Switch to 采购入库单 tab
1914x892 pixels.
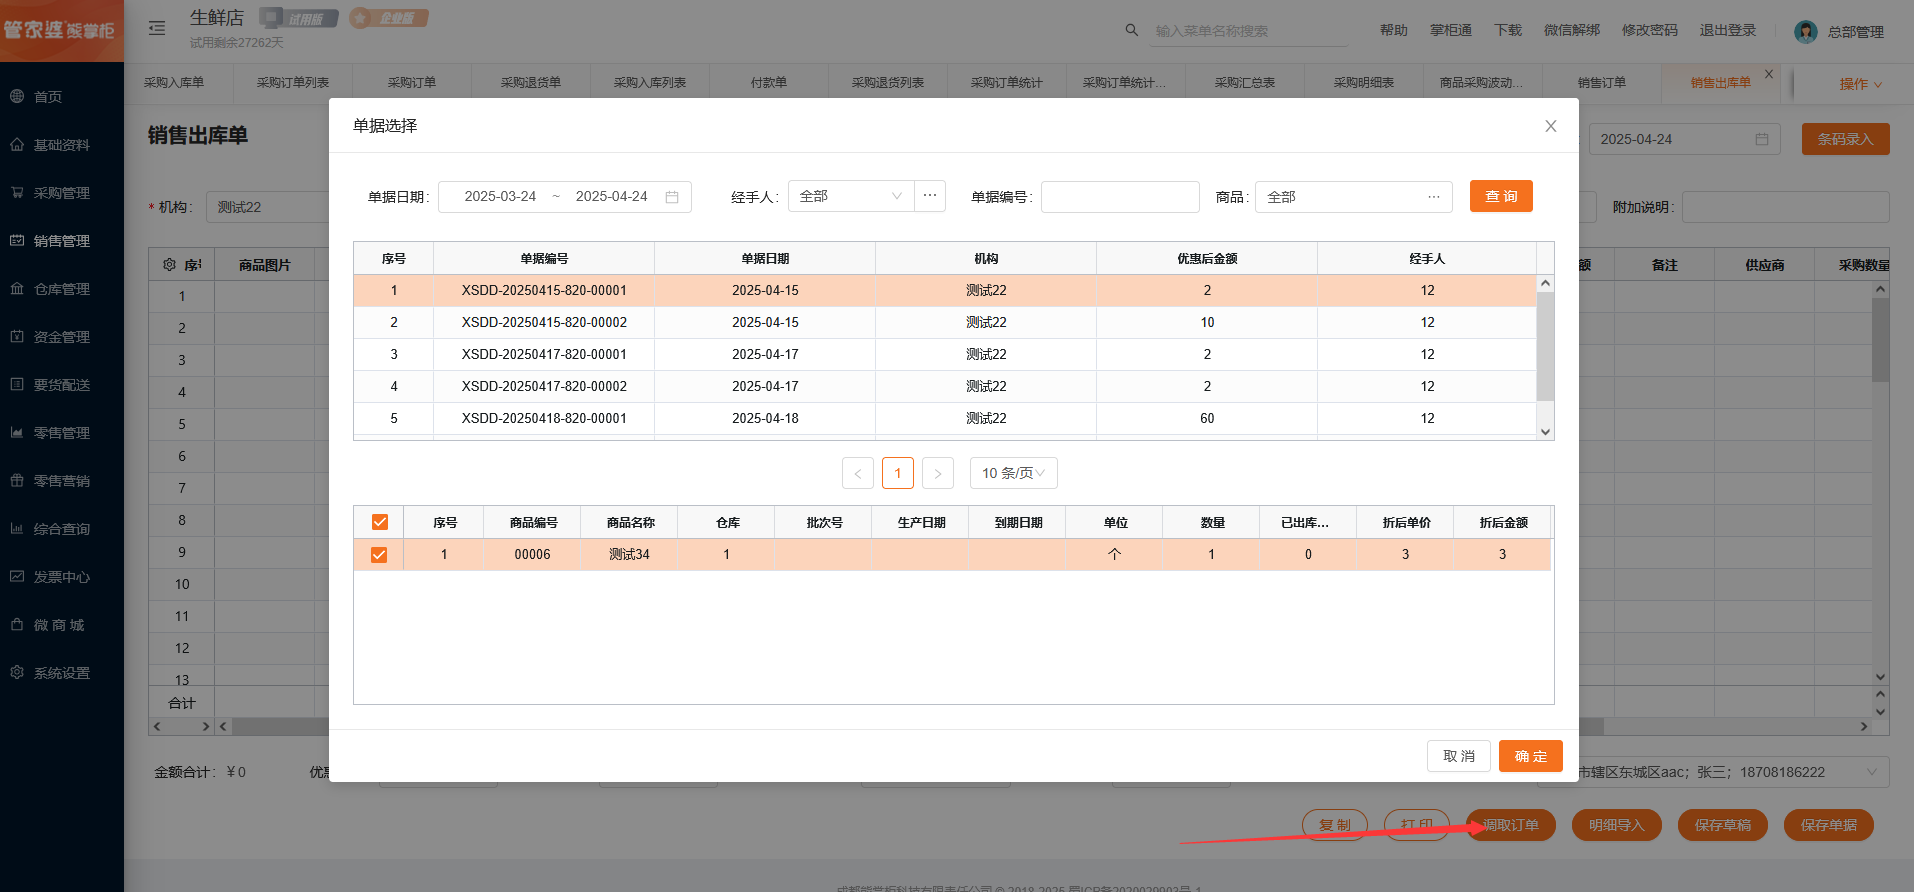pos(174,83)
